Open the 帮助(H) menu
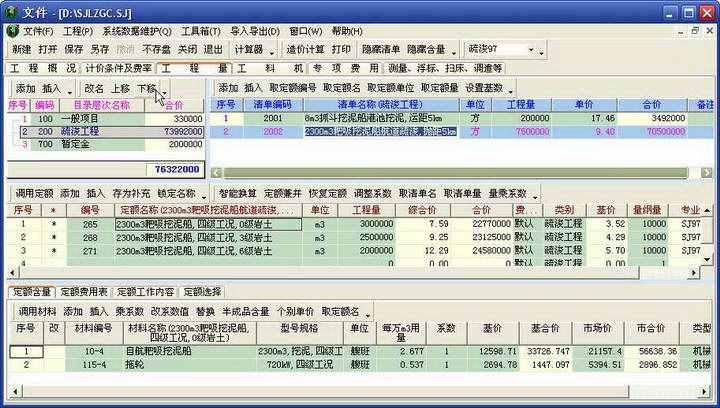The image size is (720, 408). 347,31
